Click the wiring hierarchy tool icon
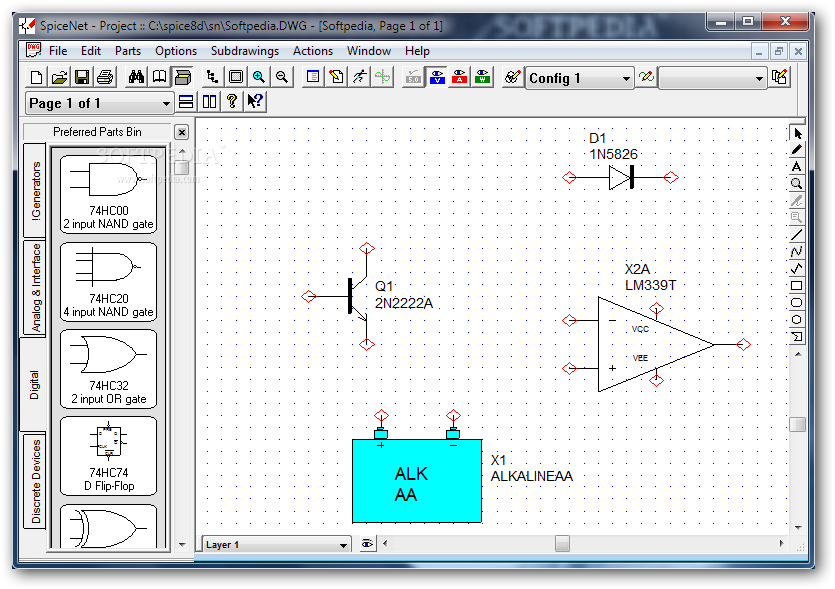This screenshot has height=589, width=835. click(x=212, y=78)
